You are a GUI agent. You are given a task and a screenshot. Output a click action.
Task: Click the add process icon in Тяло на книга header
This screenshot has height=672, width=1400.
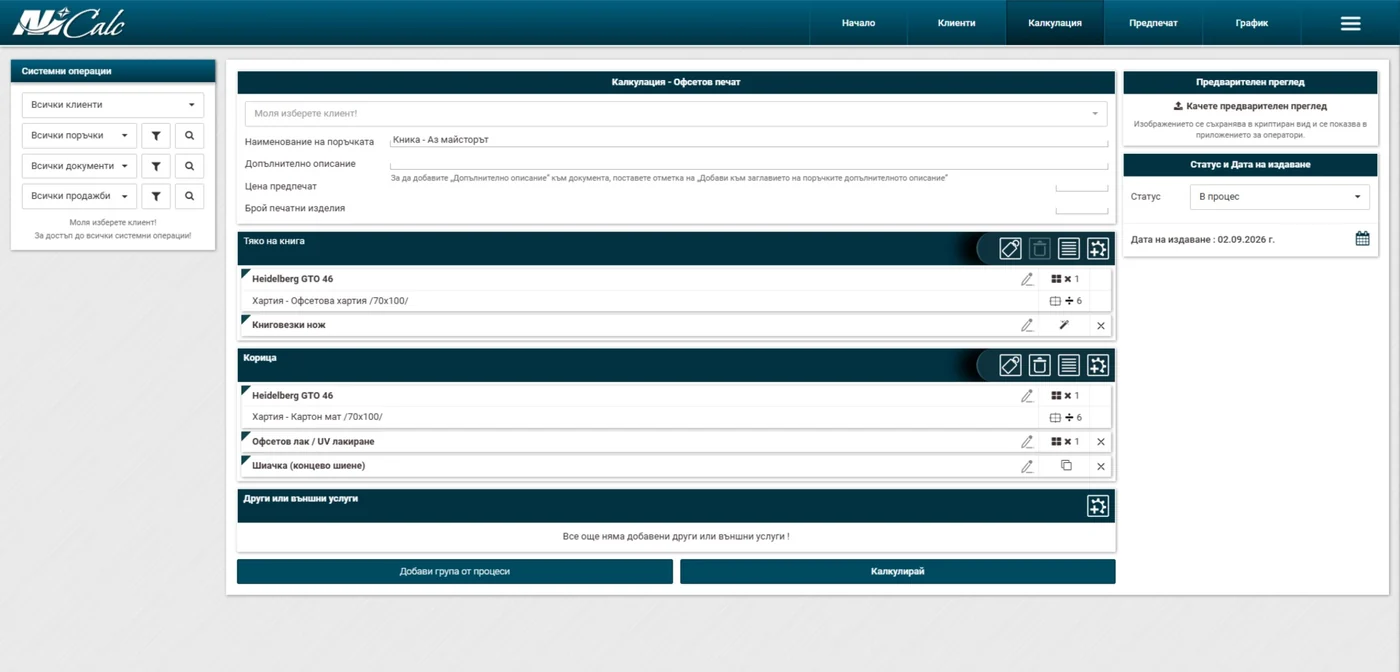(x=1098, y=249)
